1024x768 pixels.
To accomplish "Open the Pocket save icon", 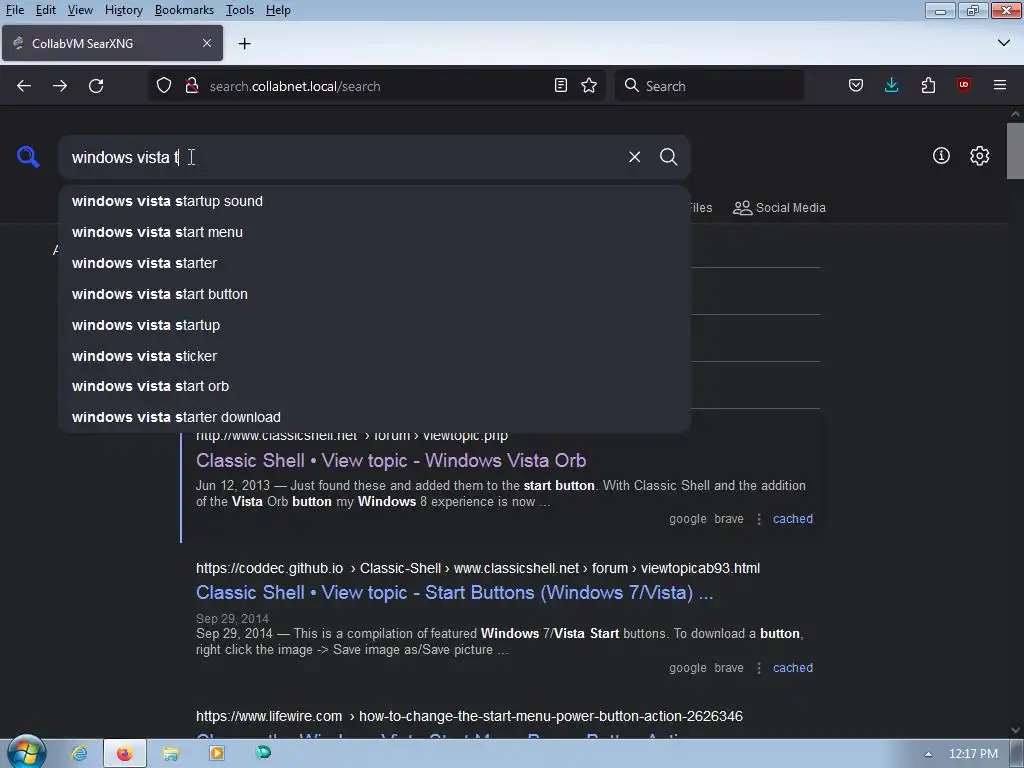I will click(856, 86).
